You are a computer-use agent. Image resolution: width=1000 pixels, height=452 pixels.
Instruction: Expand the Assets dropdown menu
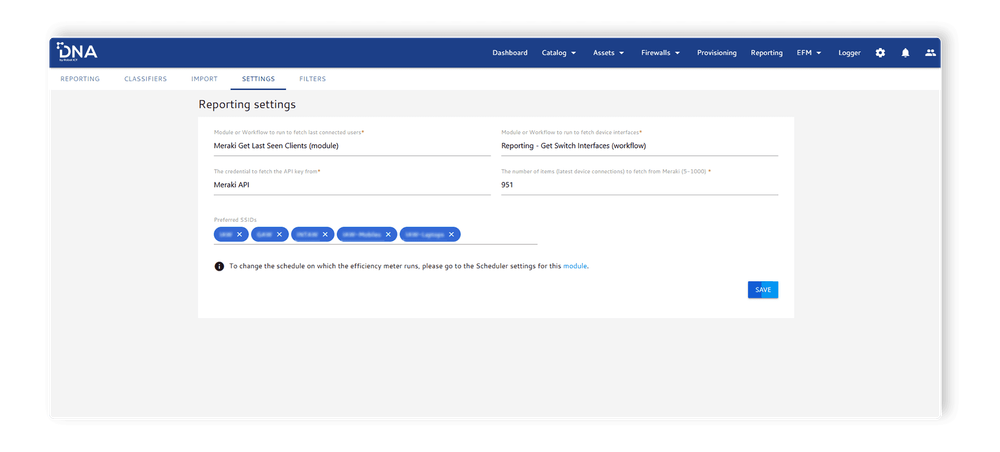608,53
